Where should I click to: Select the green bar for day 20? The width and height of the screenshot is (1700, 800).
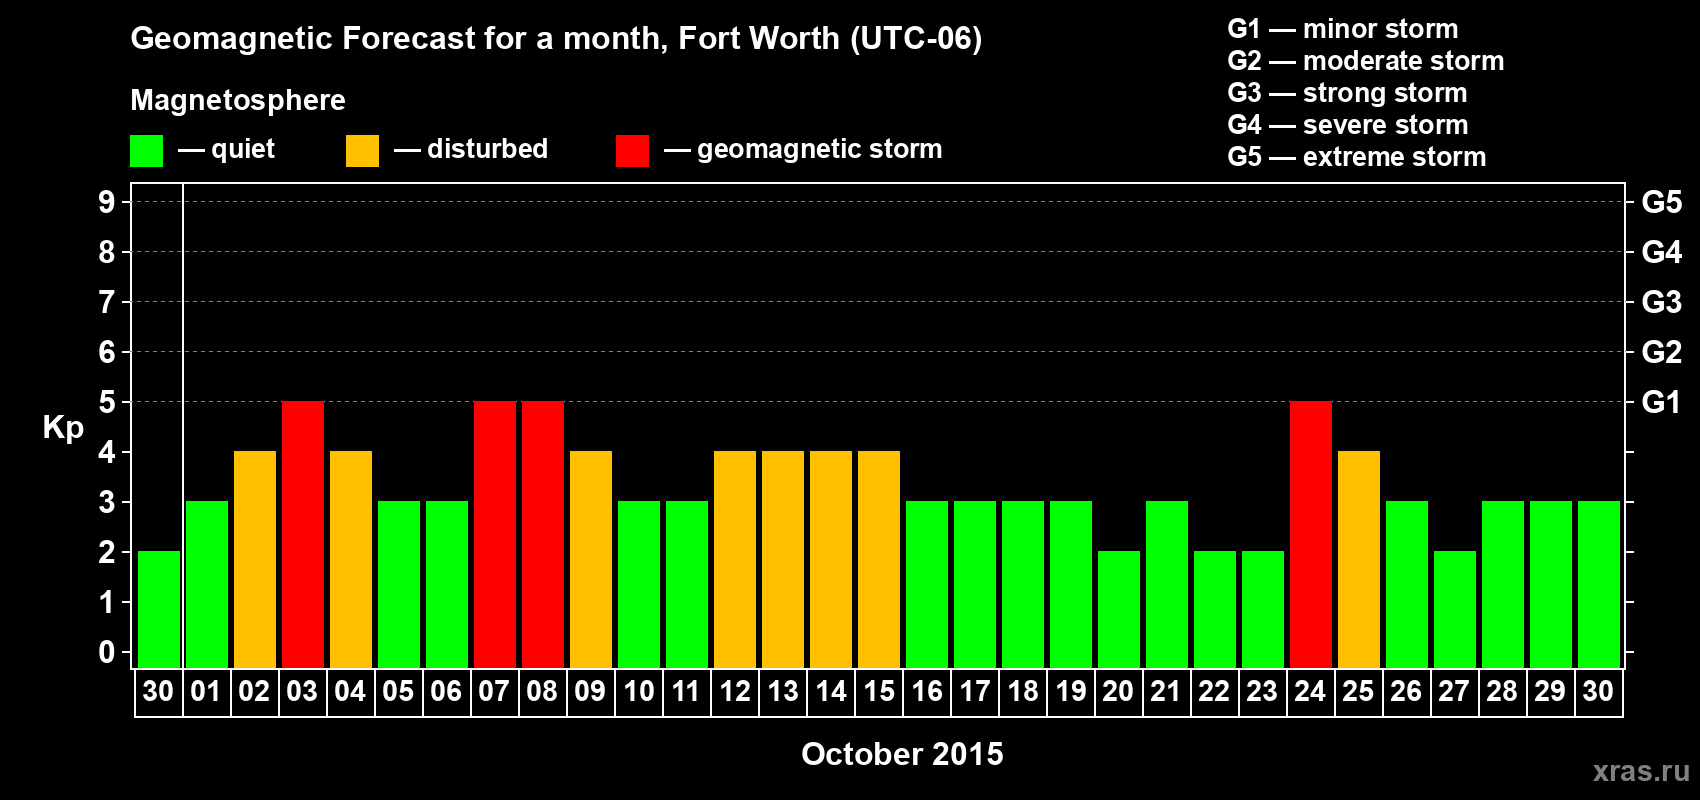pos(1119,609)
